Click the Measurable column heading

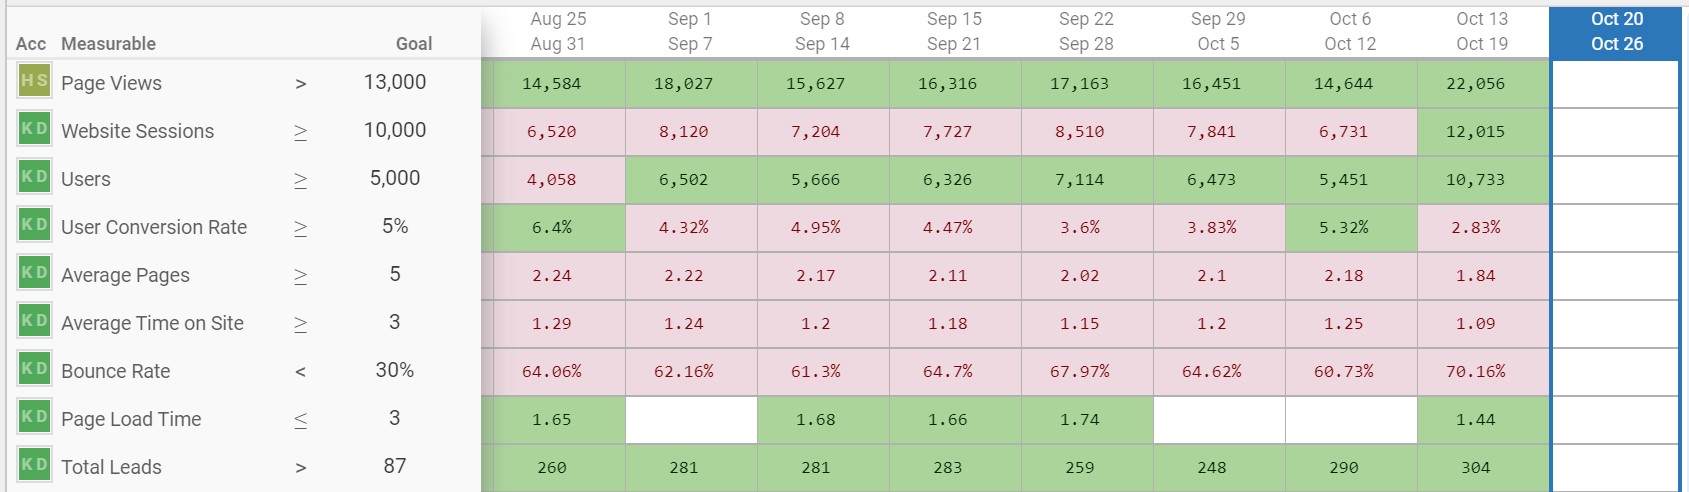click(x=108, y=44)
